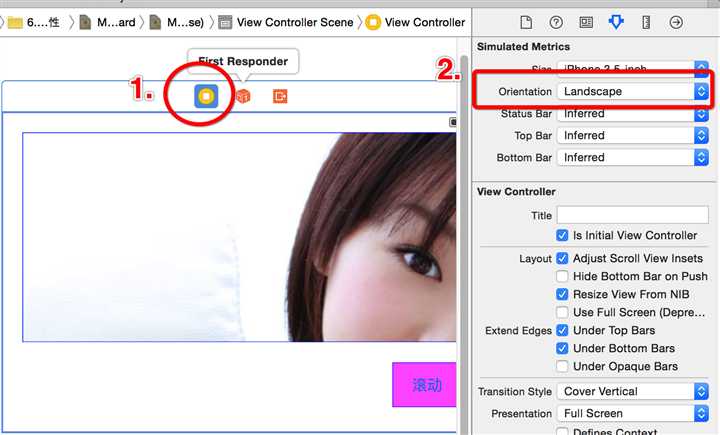Toggle Under Bottom Bars checkbox

click(562, 348)
